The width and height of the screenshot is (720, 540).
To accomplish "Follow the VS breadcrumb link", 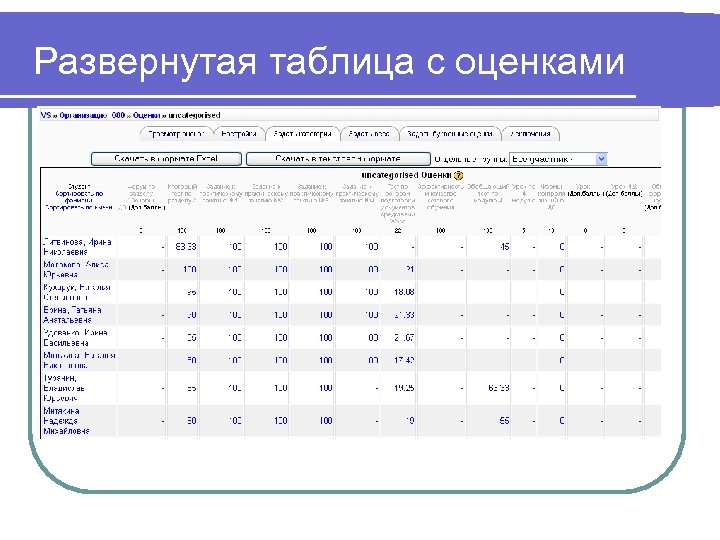I will coord(45,115).
